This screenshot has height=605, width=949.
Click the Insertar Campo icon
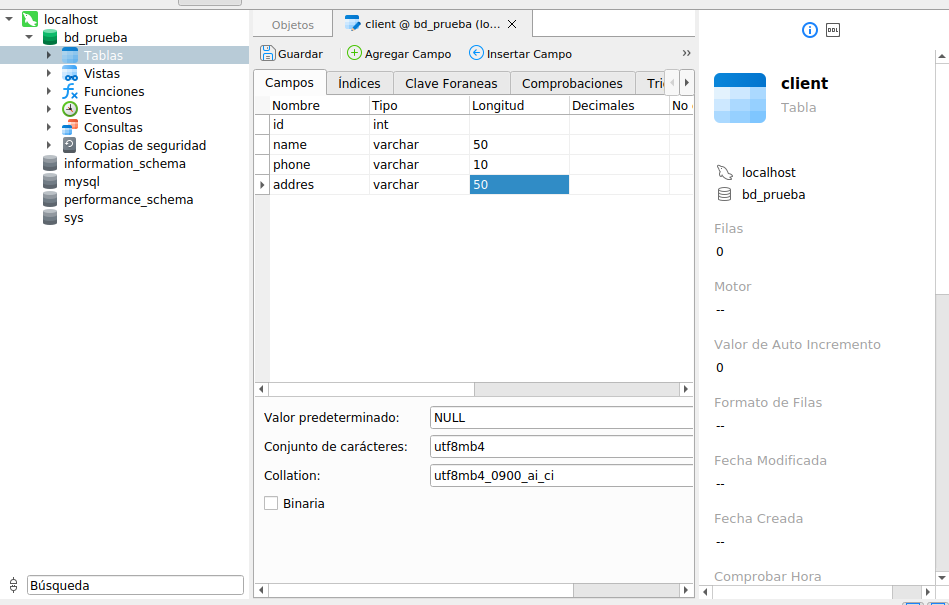(x=476, y=53)
